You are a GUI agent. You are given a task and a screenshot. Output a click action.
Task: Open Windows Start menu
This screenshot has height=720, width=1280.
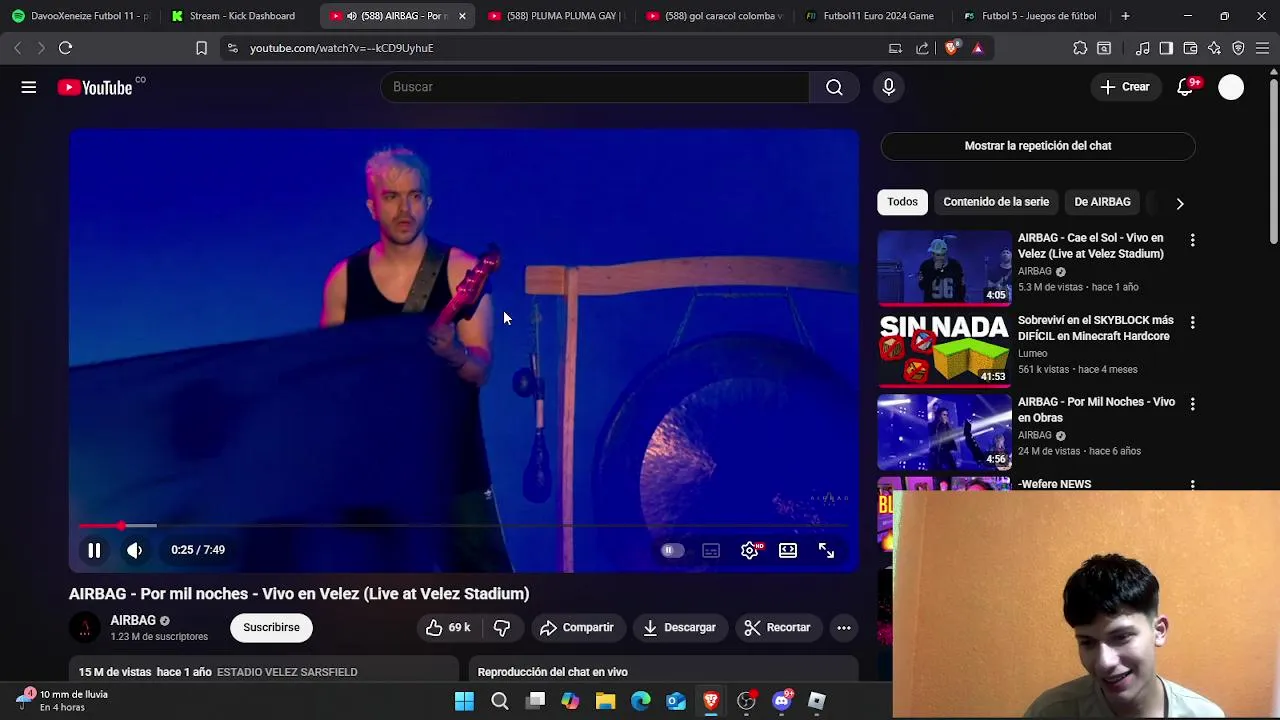[x=464, y=701]
